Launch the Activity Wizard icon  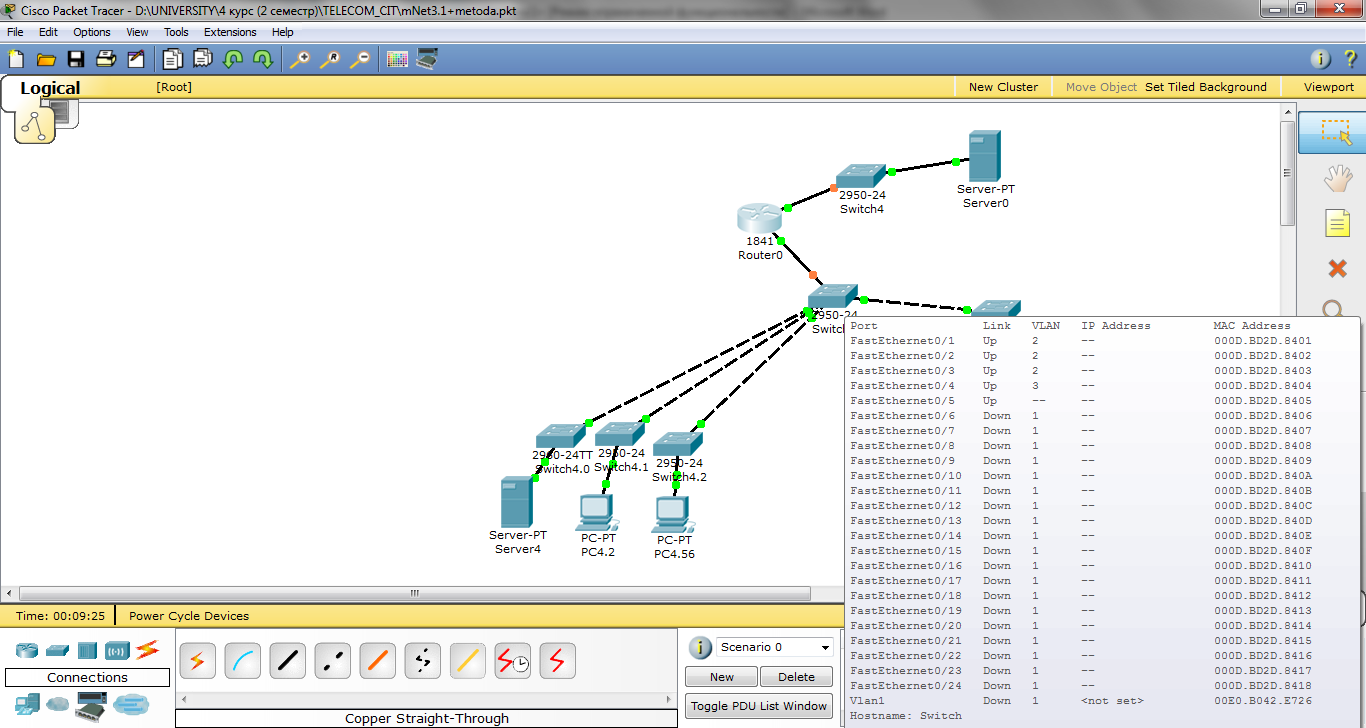pos(136,59)
